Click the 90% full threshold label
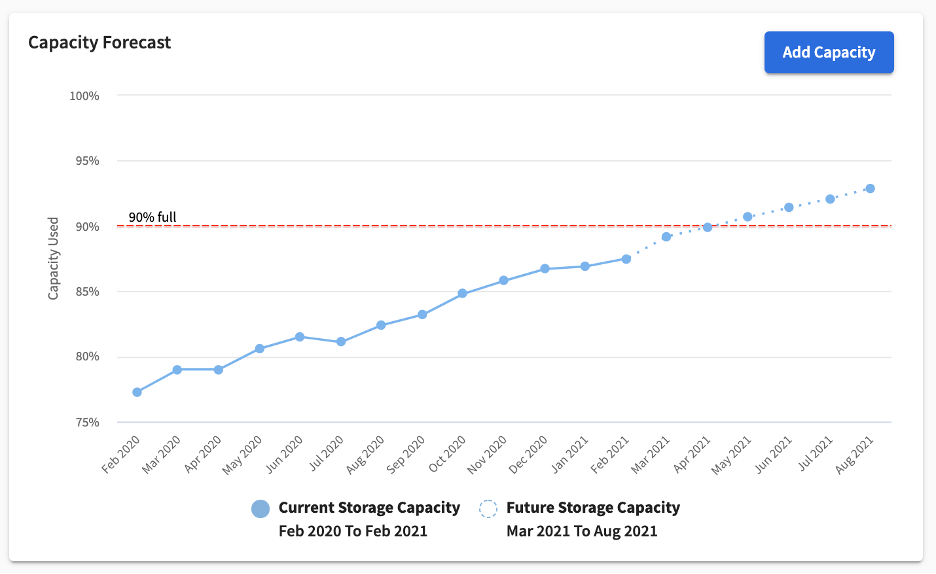The image size is (936, 574). coord(152,217)
